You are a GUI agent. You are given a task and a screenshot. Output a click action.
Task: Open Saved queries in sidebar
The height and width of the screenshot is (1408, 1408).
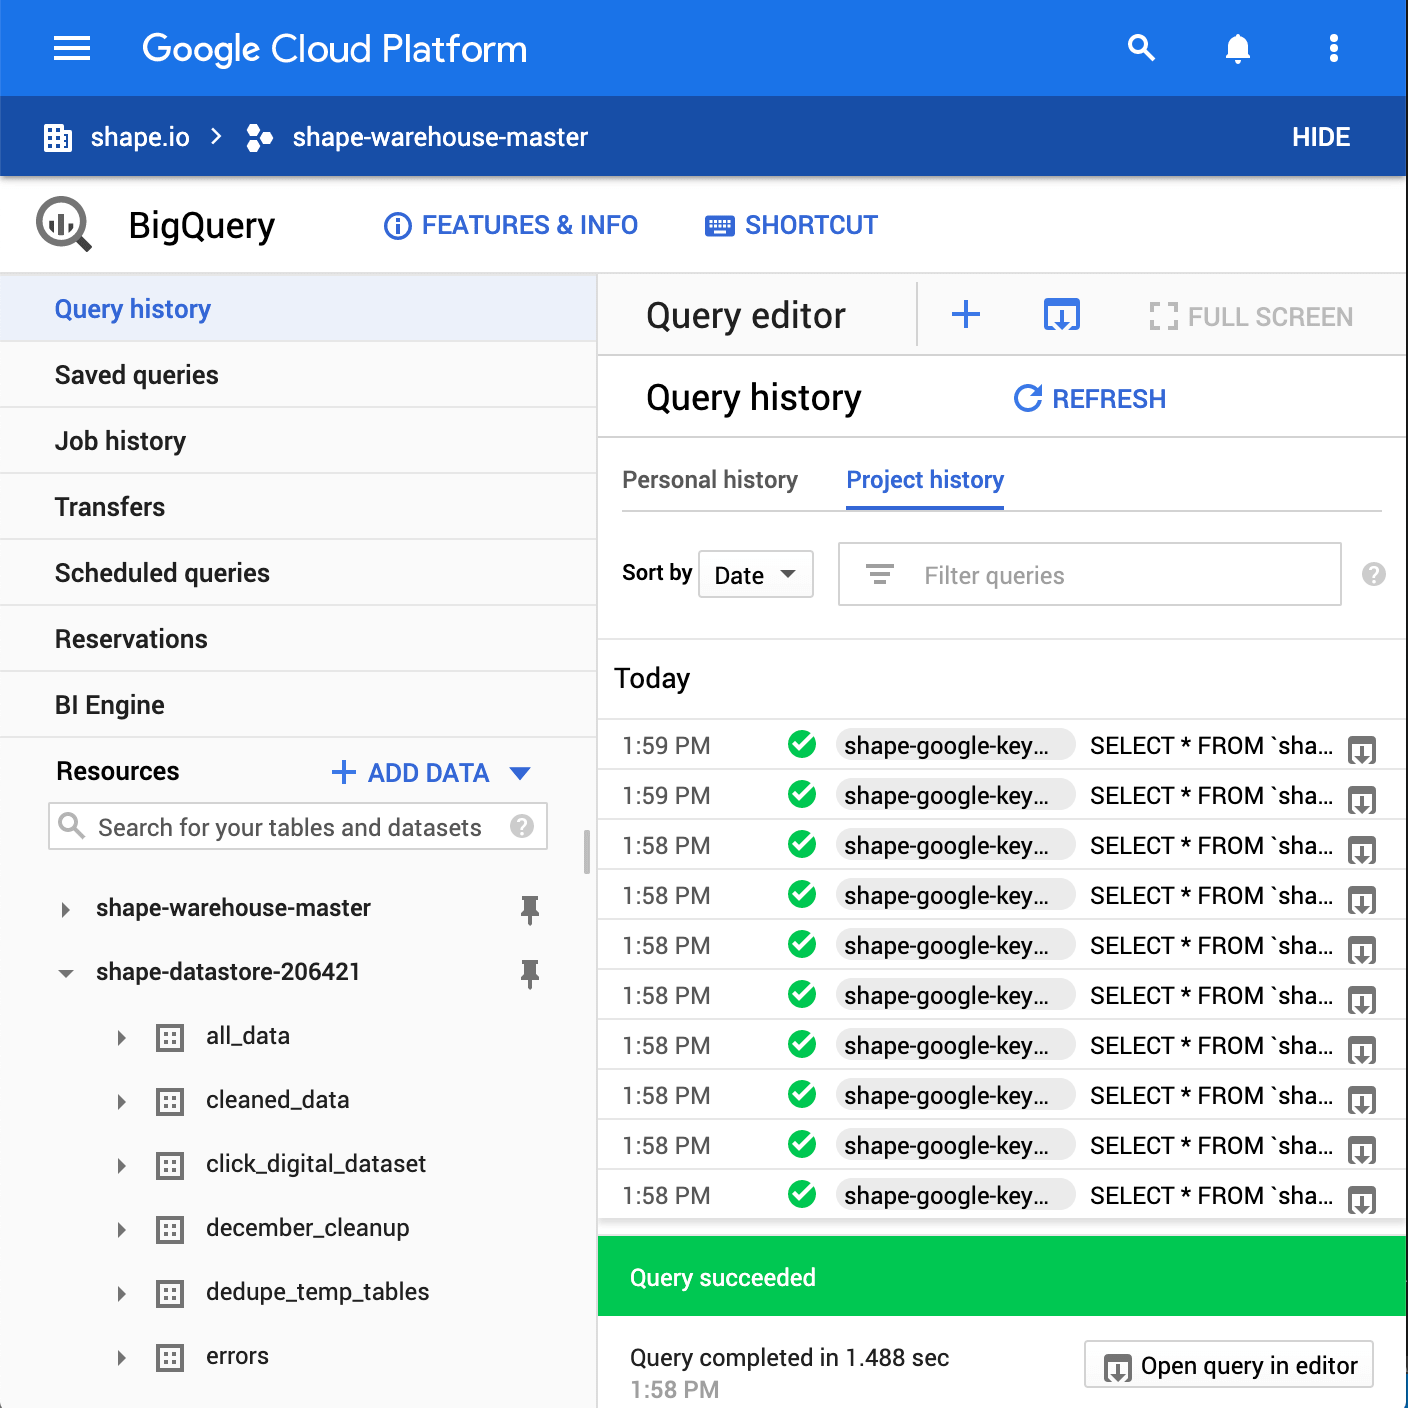pos(298,375)
